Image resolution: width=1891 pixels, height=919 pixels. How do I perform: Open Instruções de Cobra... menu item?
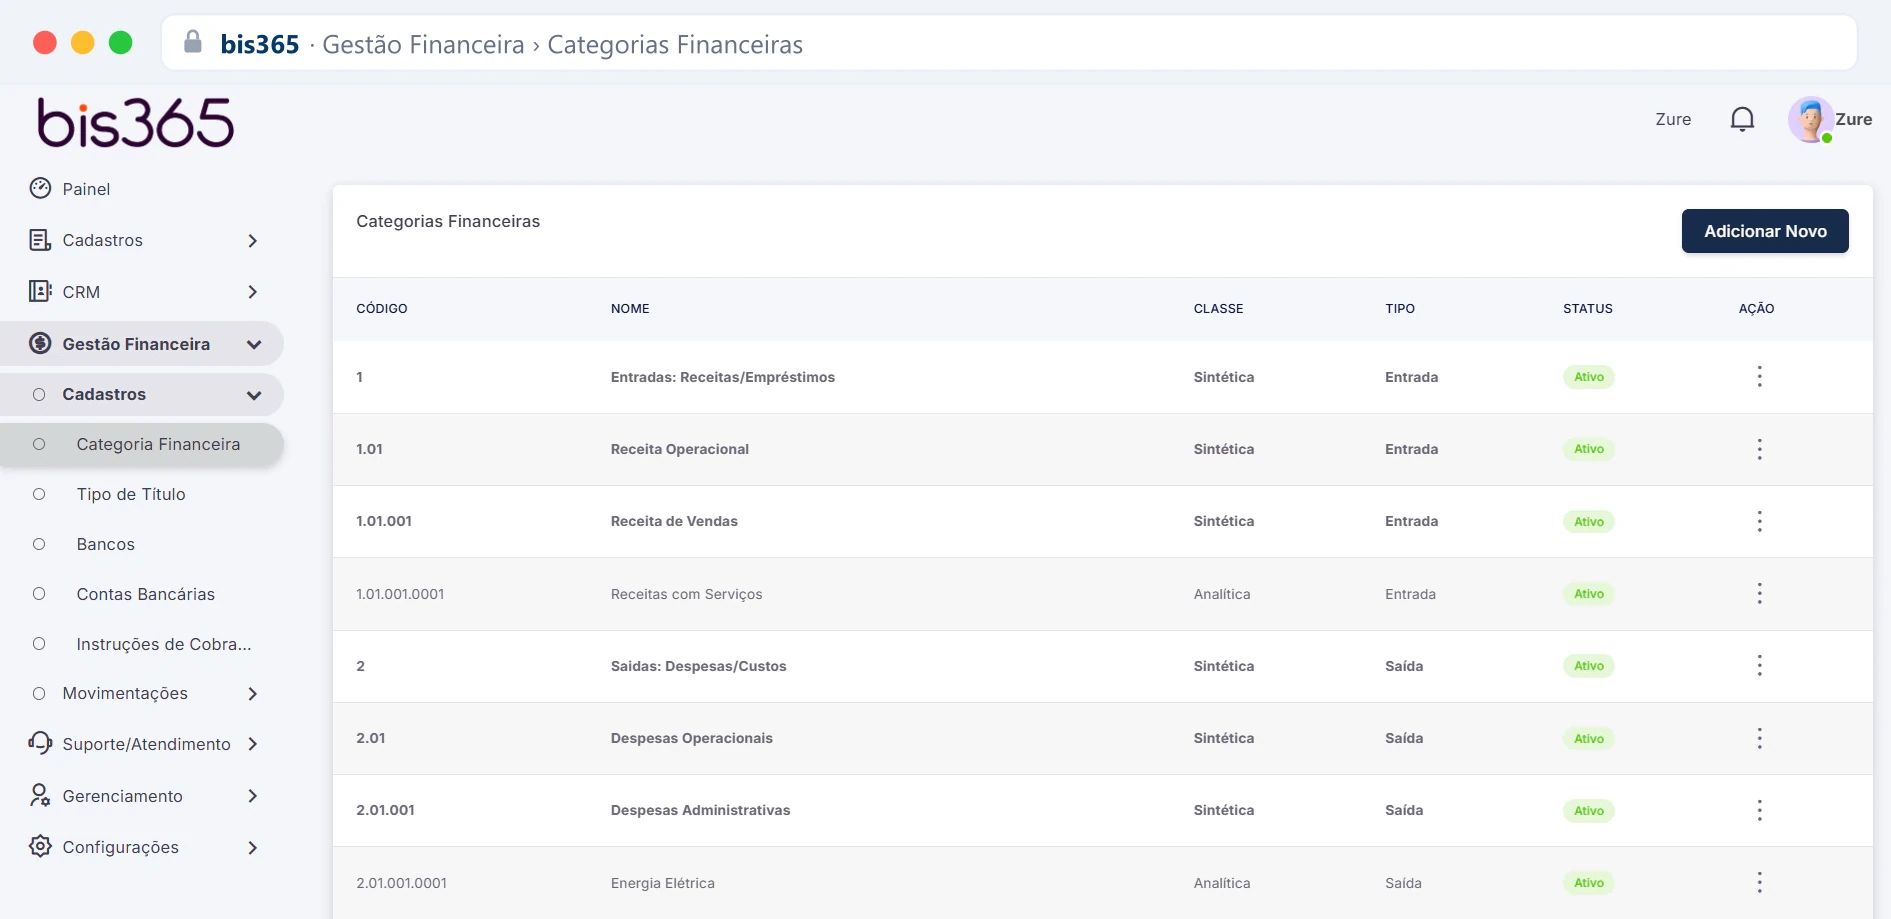point(164,644)
